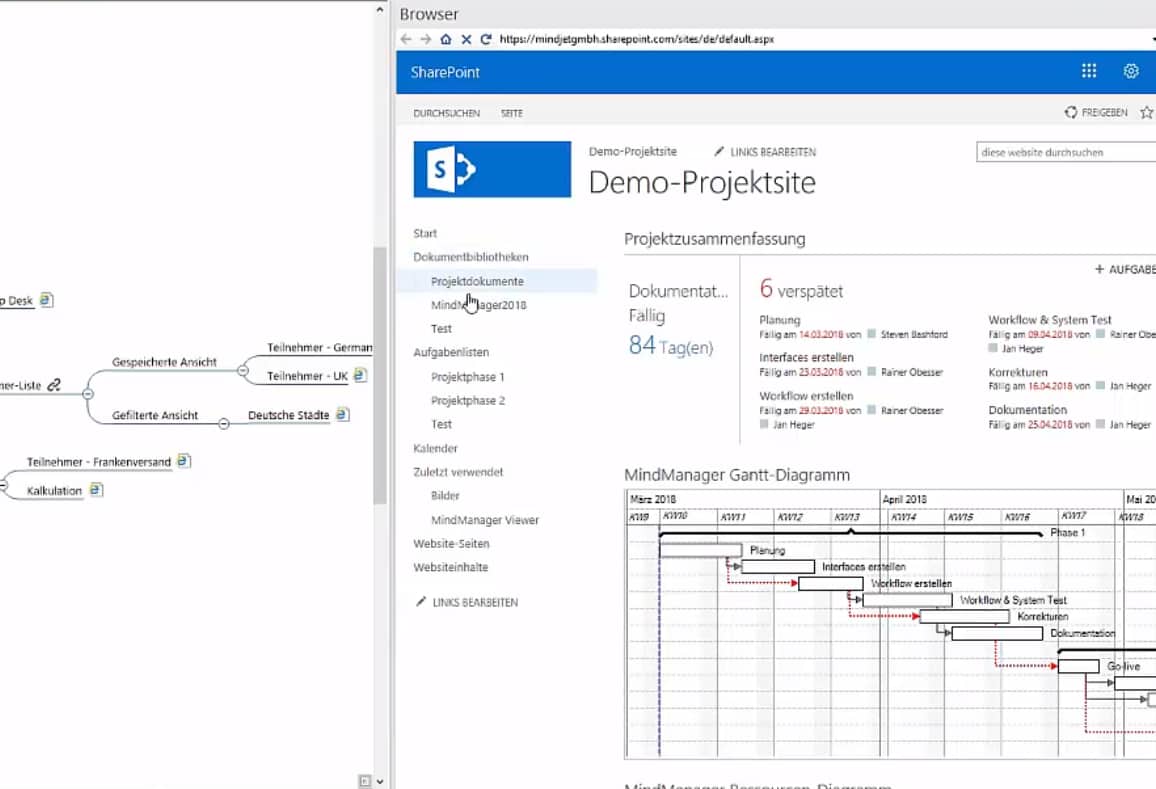Open the SharePoint settings gear
This screenshot has width=1156, height=789.
tap(1130, 70)
